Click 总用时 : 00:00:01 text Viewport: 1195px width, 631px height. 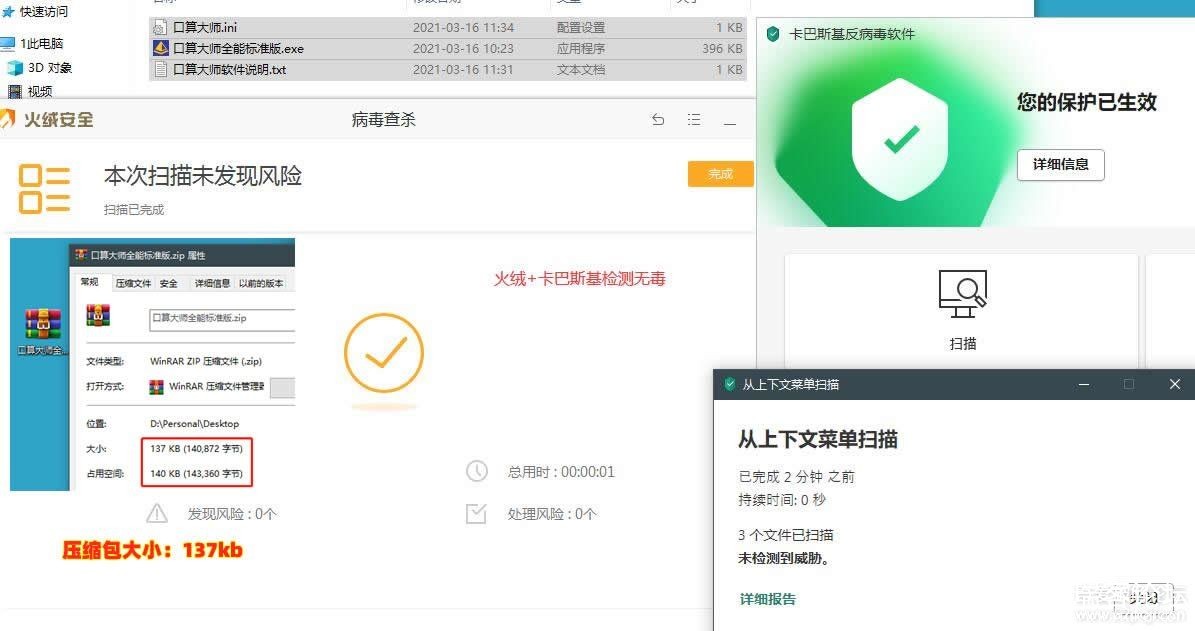(562, 472)
